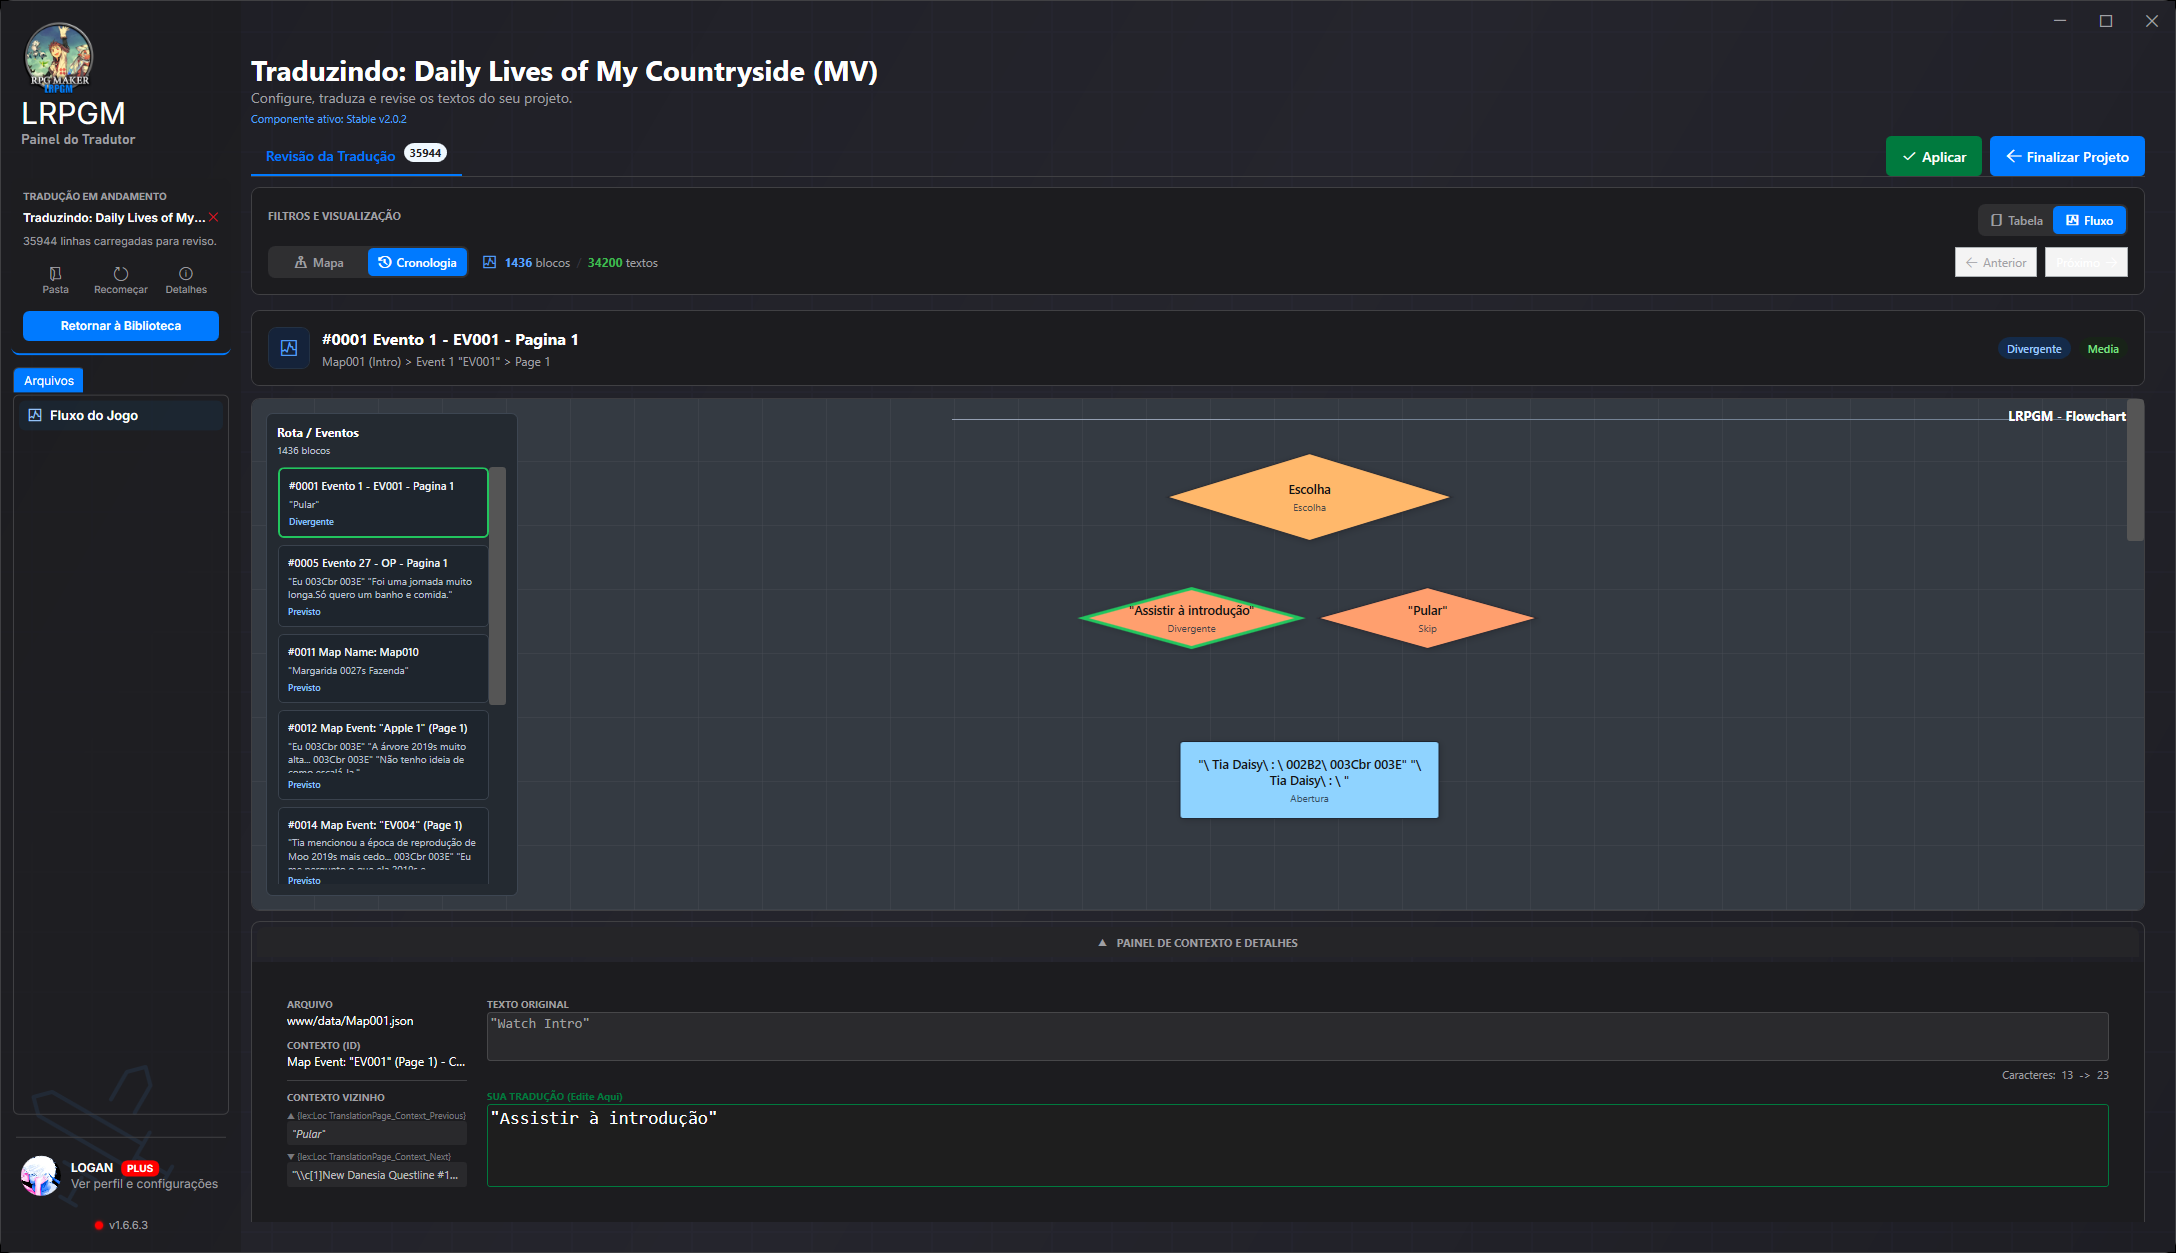
Task: Click Retornar à Biblioteca button
Action: [x=121, y=326]
